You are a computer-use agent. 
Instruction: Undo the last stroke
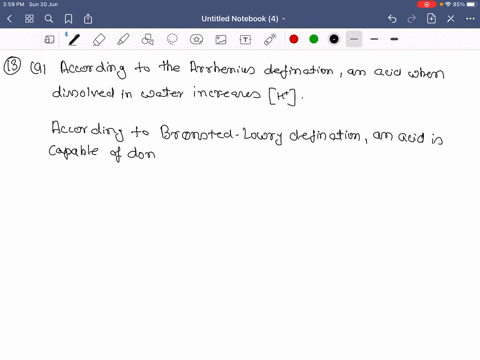click(392, 19)
